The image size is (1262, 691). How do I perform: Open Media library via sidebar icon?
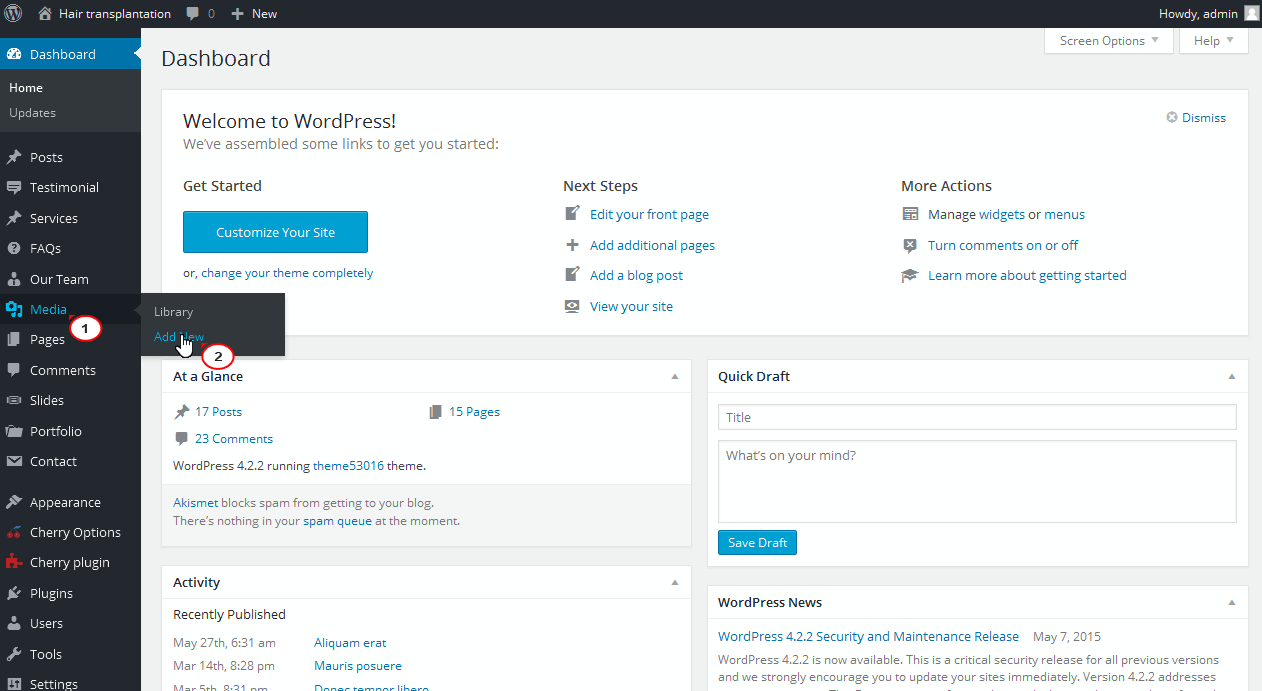(x=15, y=309)
